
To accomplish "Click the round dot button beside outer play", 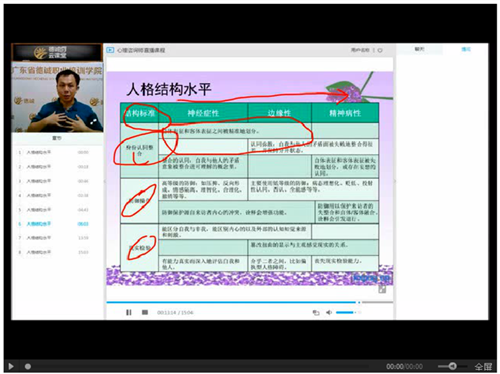I will 28,366.
